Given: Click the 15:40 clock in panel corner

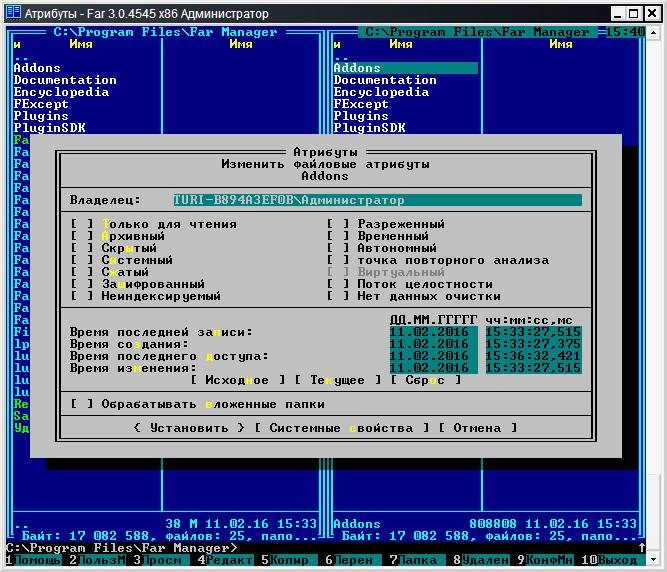Looking at the screenshot, I should (x=625, y=32).
